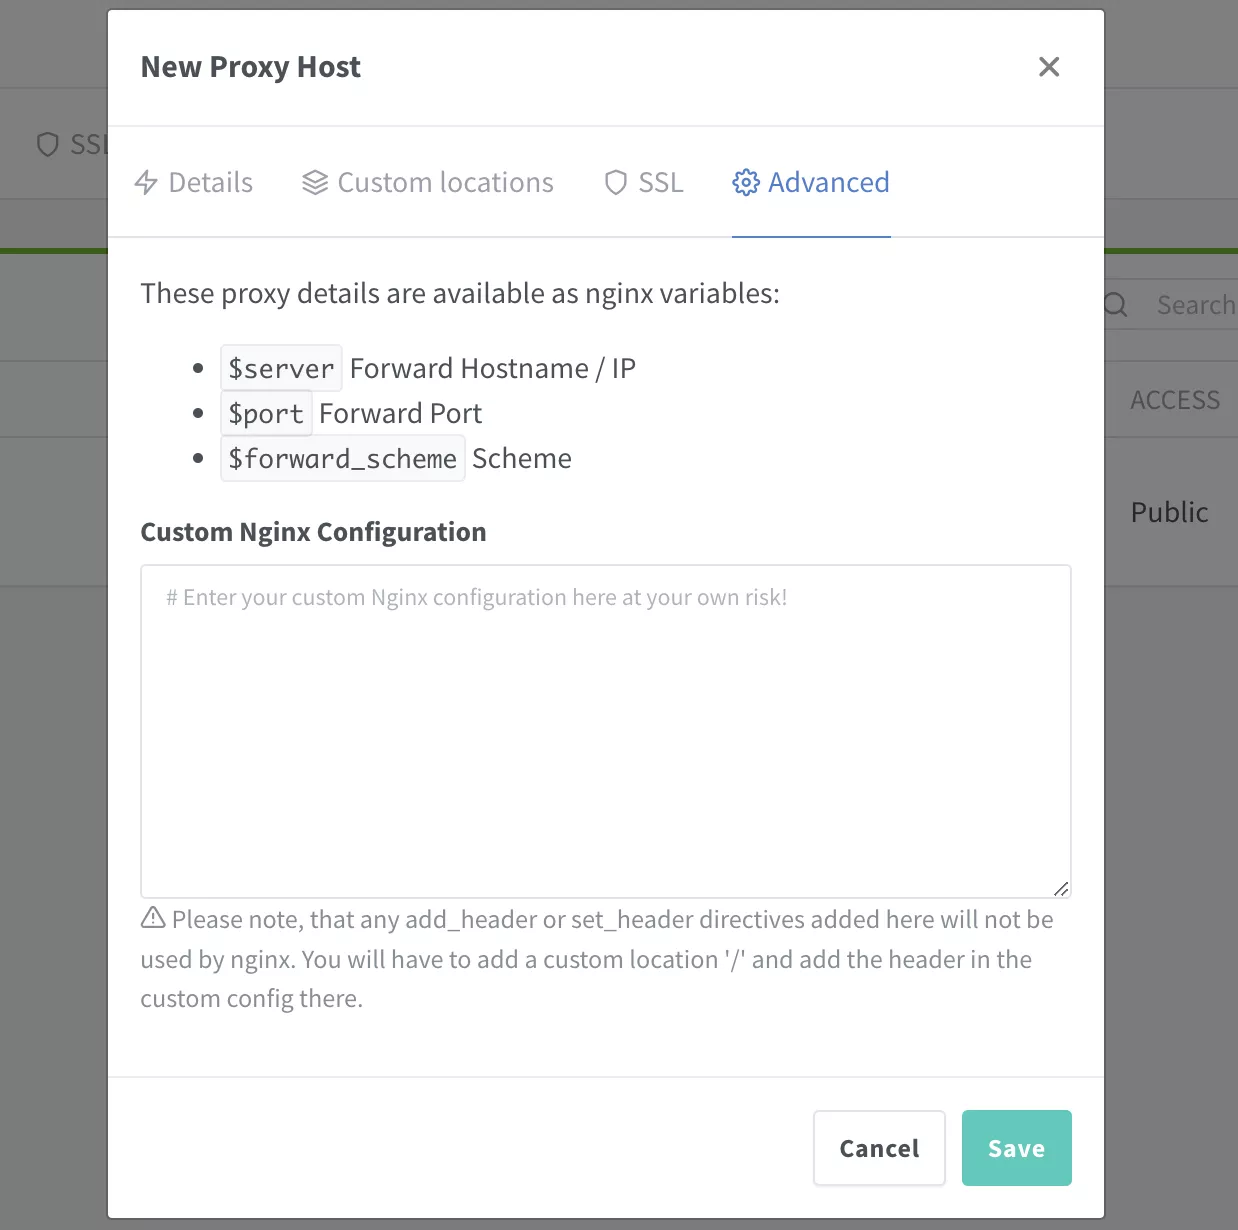Switch to the Details tab
The width and height of the screenshot is (1238, 1230).
pyautogui.click(x=193, y=182)
